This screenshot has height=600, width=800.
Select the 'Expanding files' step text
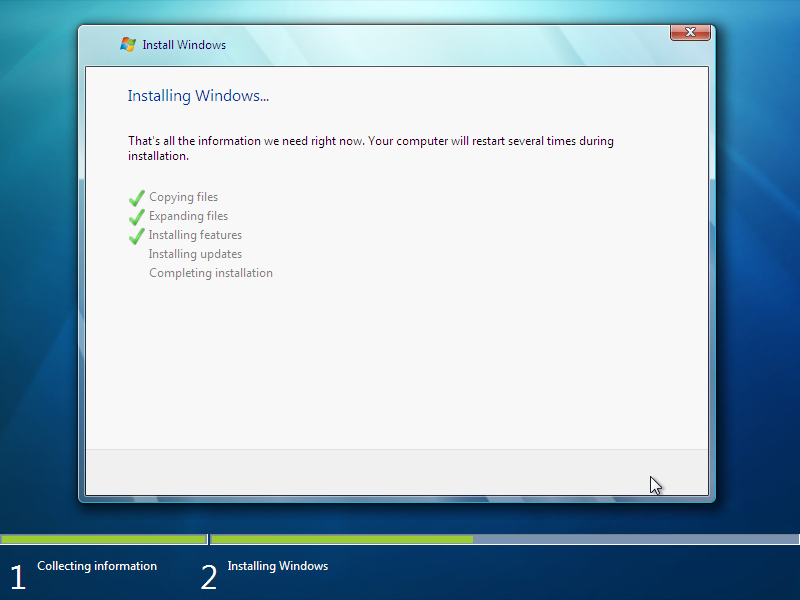188,216
